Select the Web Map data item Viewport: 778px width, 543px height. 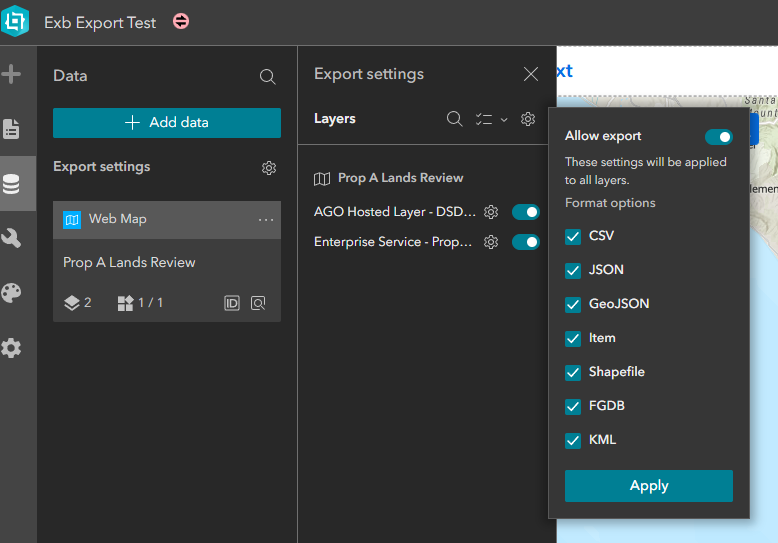(150, 220)
